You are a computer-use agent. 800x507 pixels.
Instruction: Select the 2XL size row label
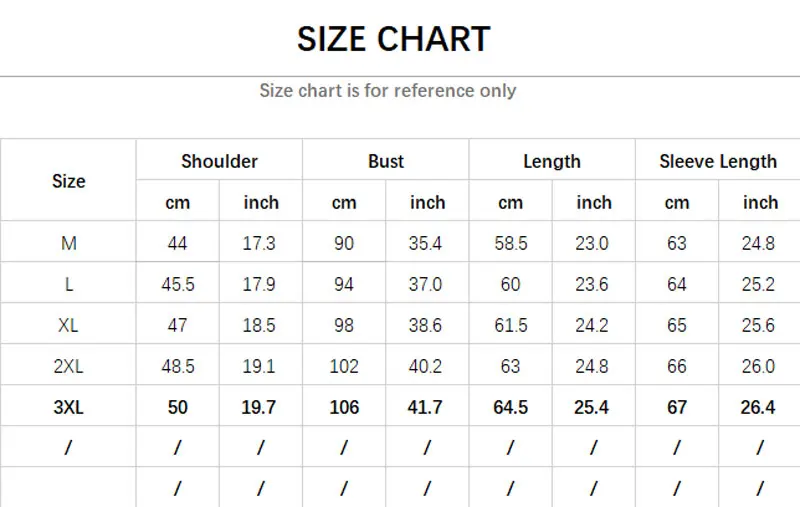tap(68, 366)
